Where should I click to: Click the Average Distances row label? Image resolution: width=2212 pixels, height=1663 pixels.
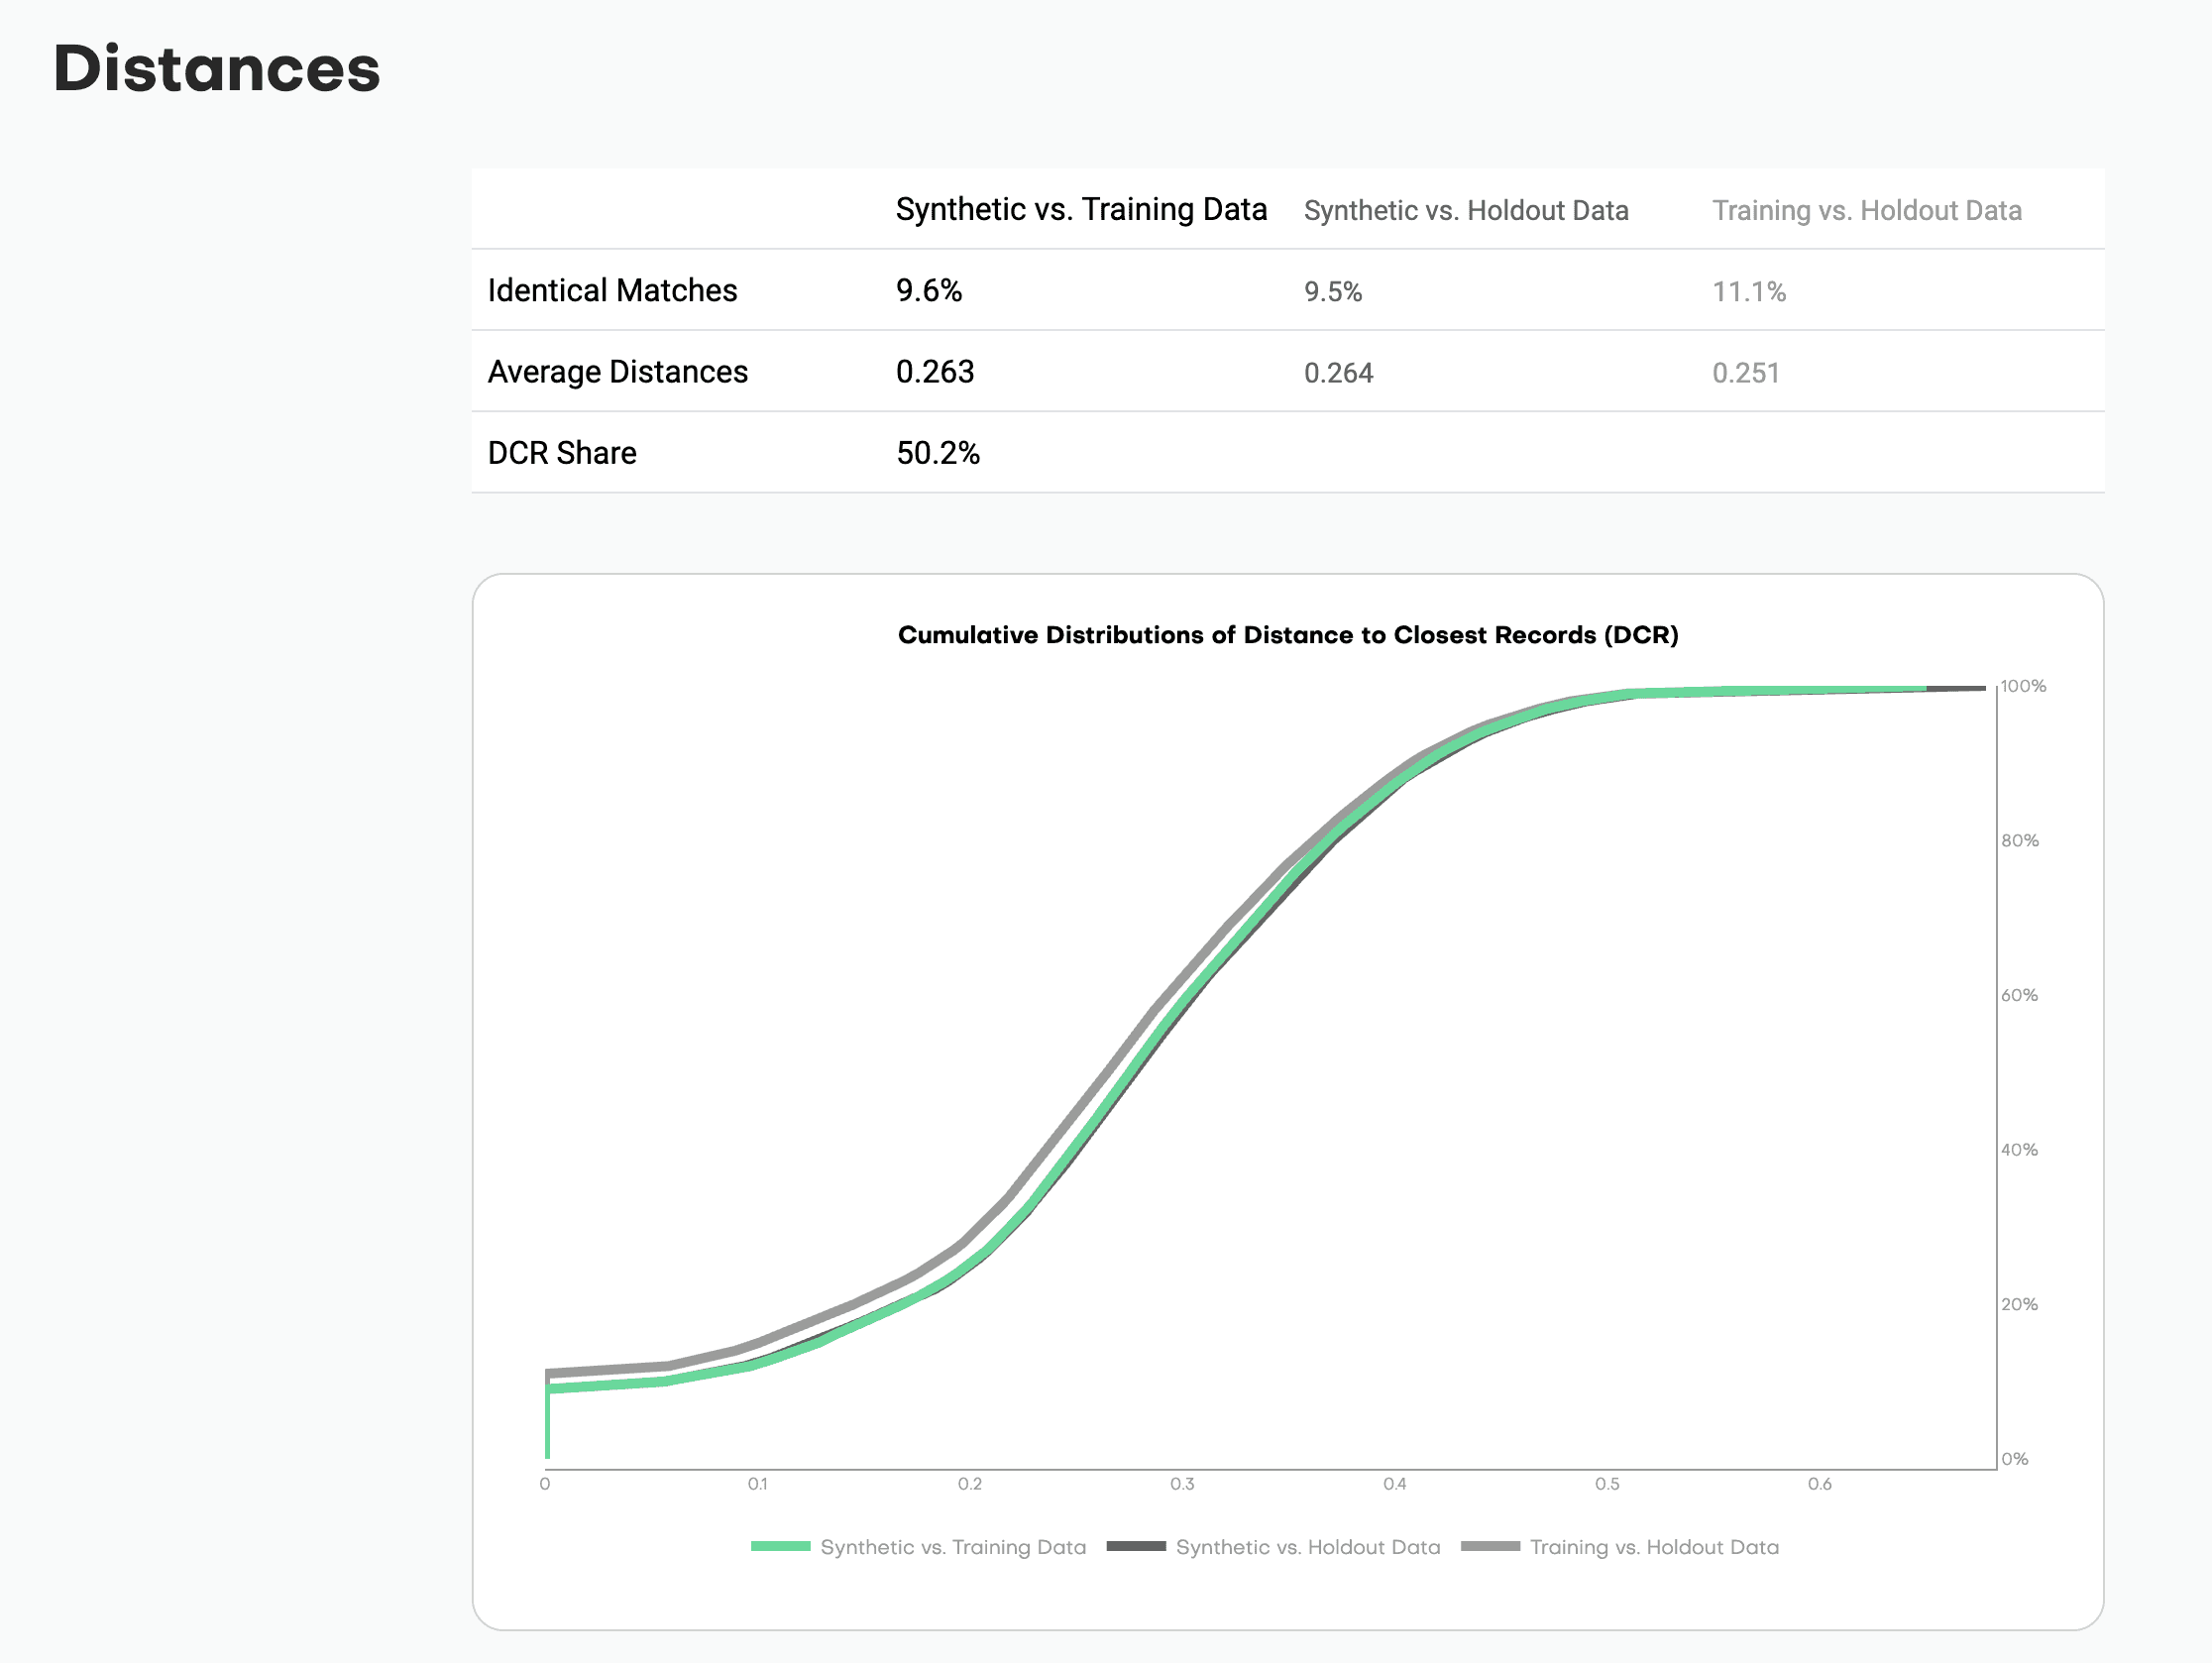click(x=617, y=372)
